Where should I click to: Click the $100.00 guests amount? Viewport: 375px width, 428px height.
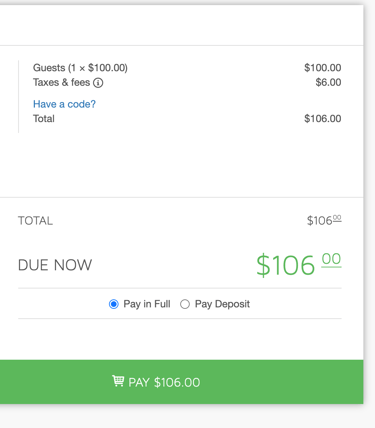[323, 68]
